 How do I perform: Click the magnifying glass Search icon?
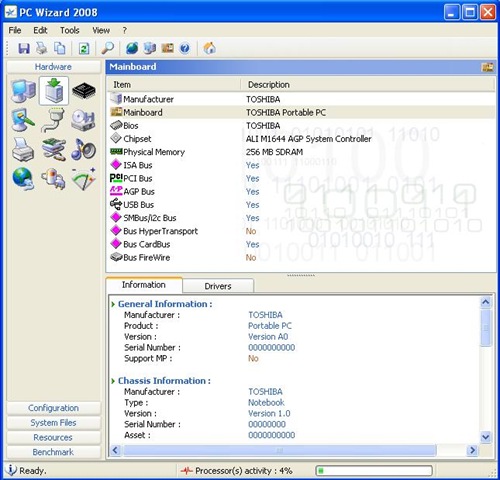tap(107, 49)
